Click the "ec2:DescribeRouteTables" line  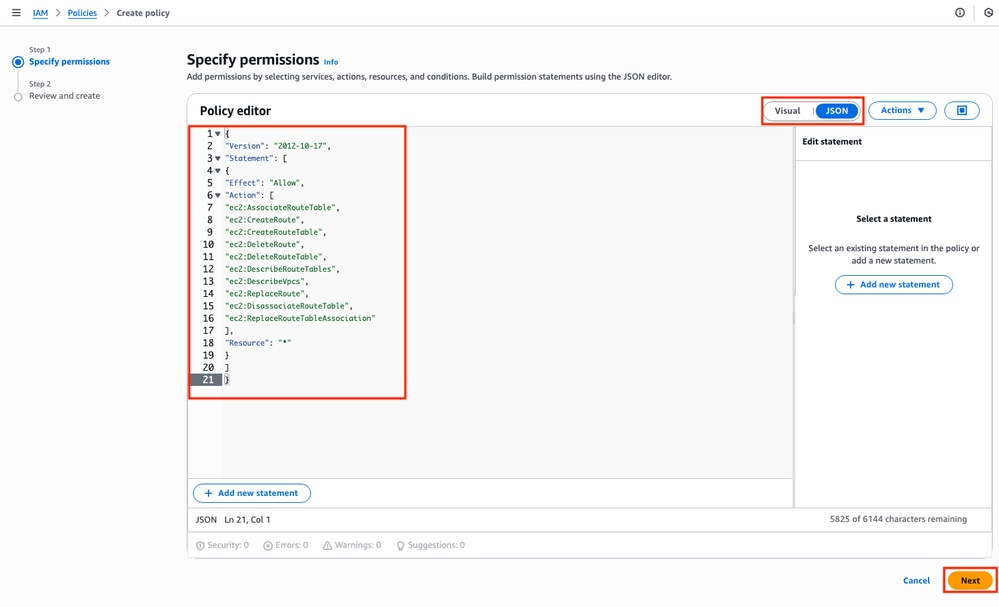click(282, 269)
